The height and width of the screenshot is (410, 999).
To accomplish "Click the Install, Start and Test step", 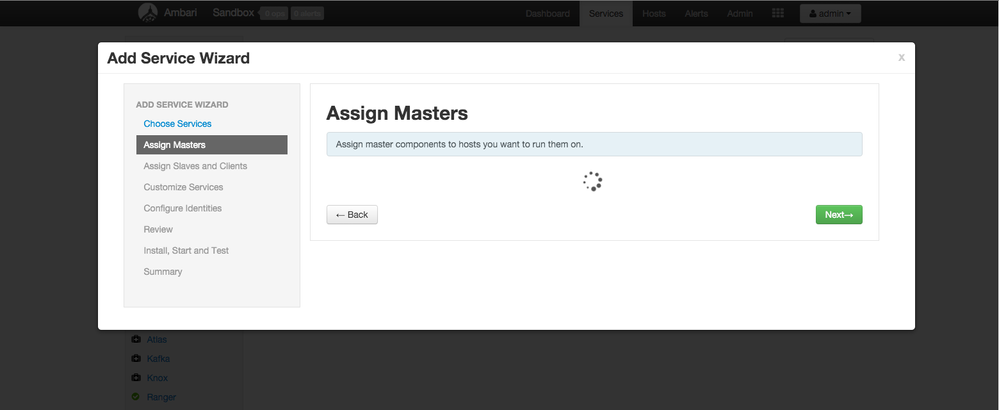I will (186, 250).
